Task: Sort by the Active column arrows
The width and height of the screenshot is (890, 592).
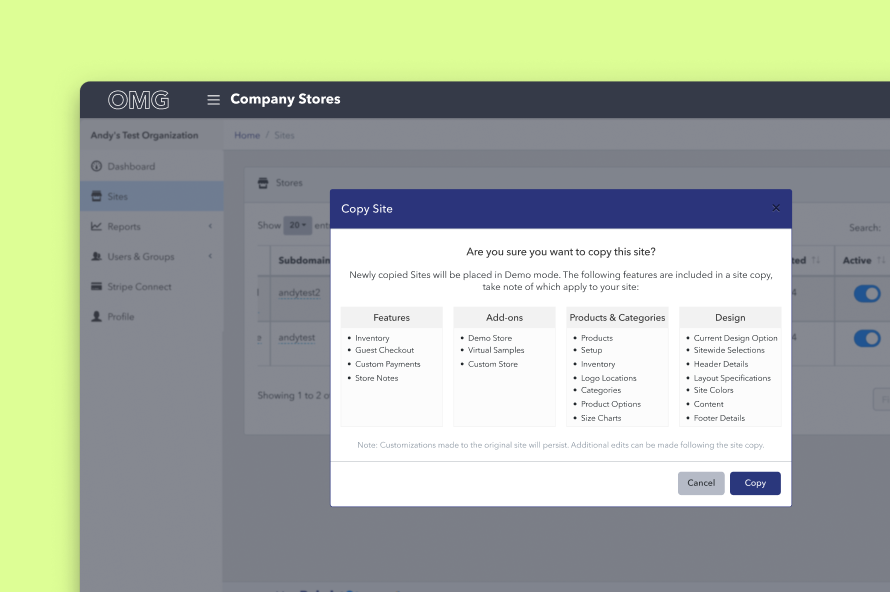Action: point(881,260)
